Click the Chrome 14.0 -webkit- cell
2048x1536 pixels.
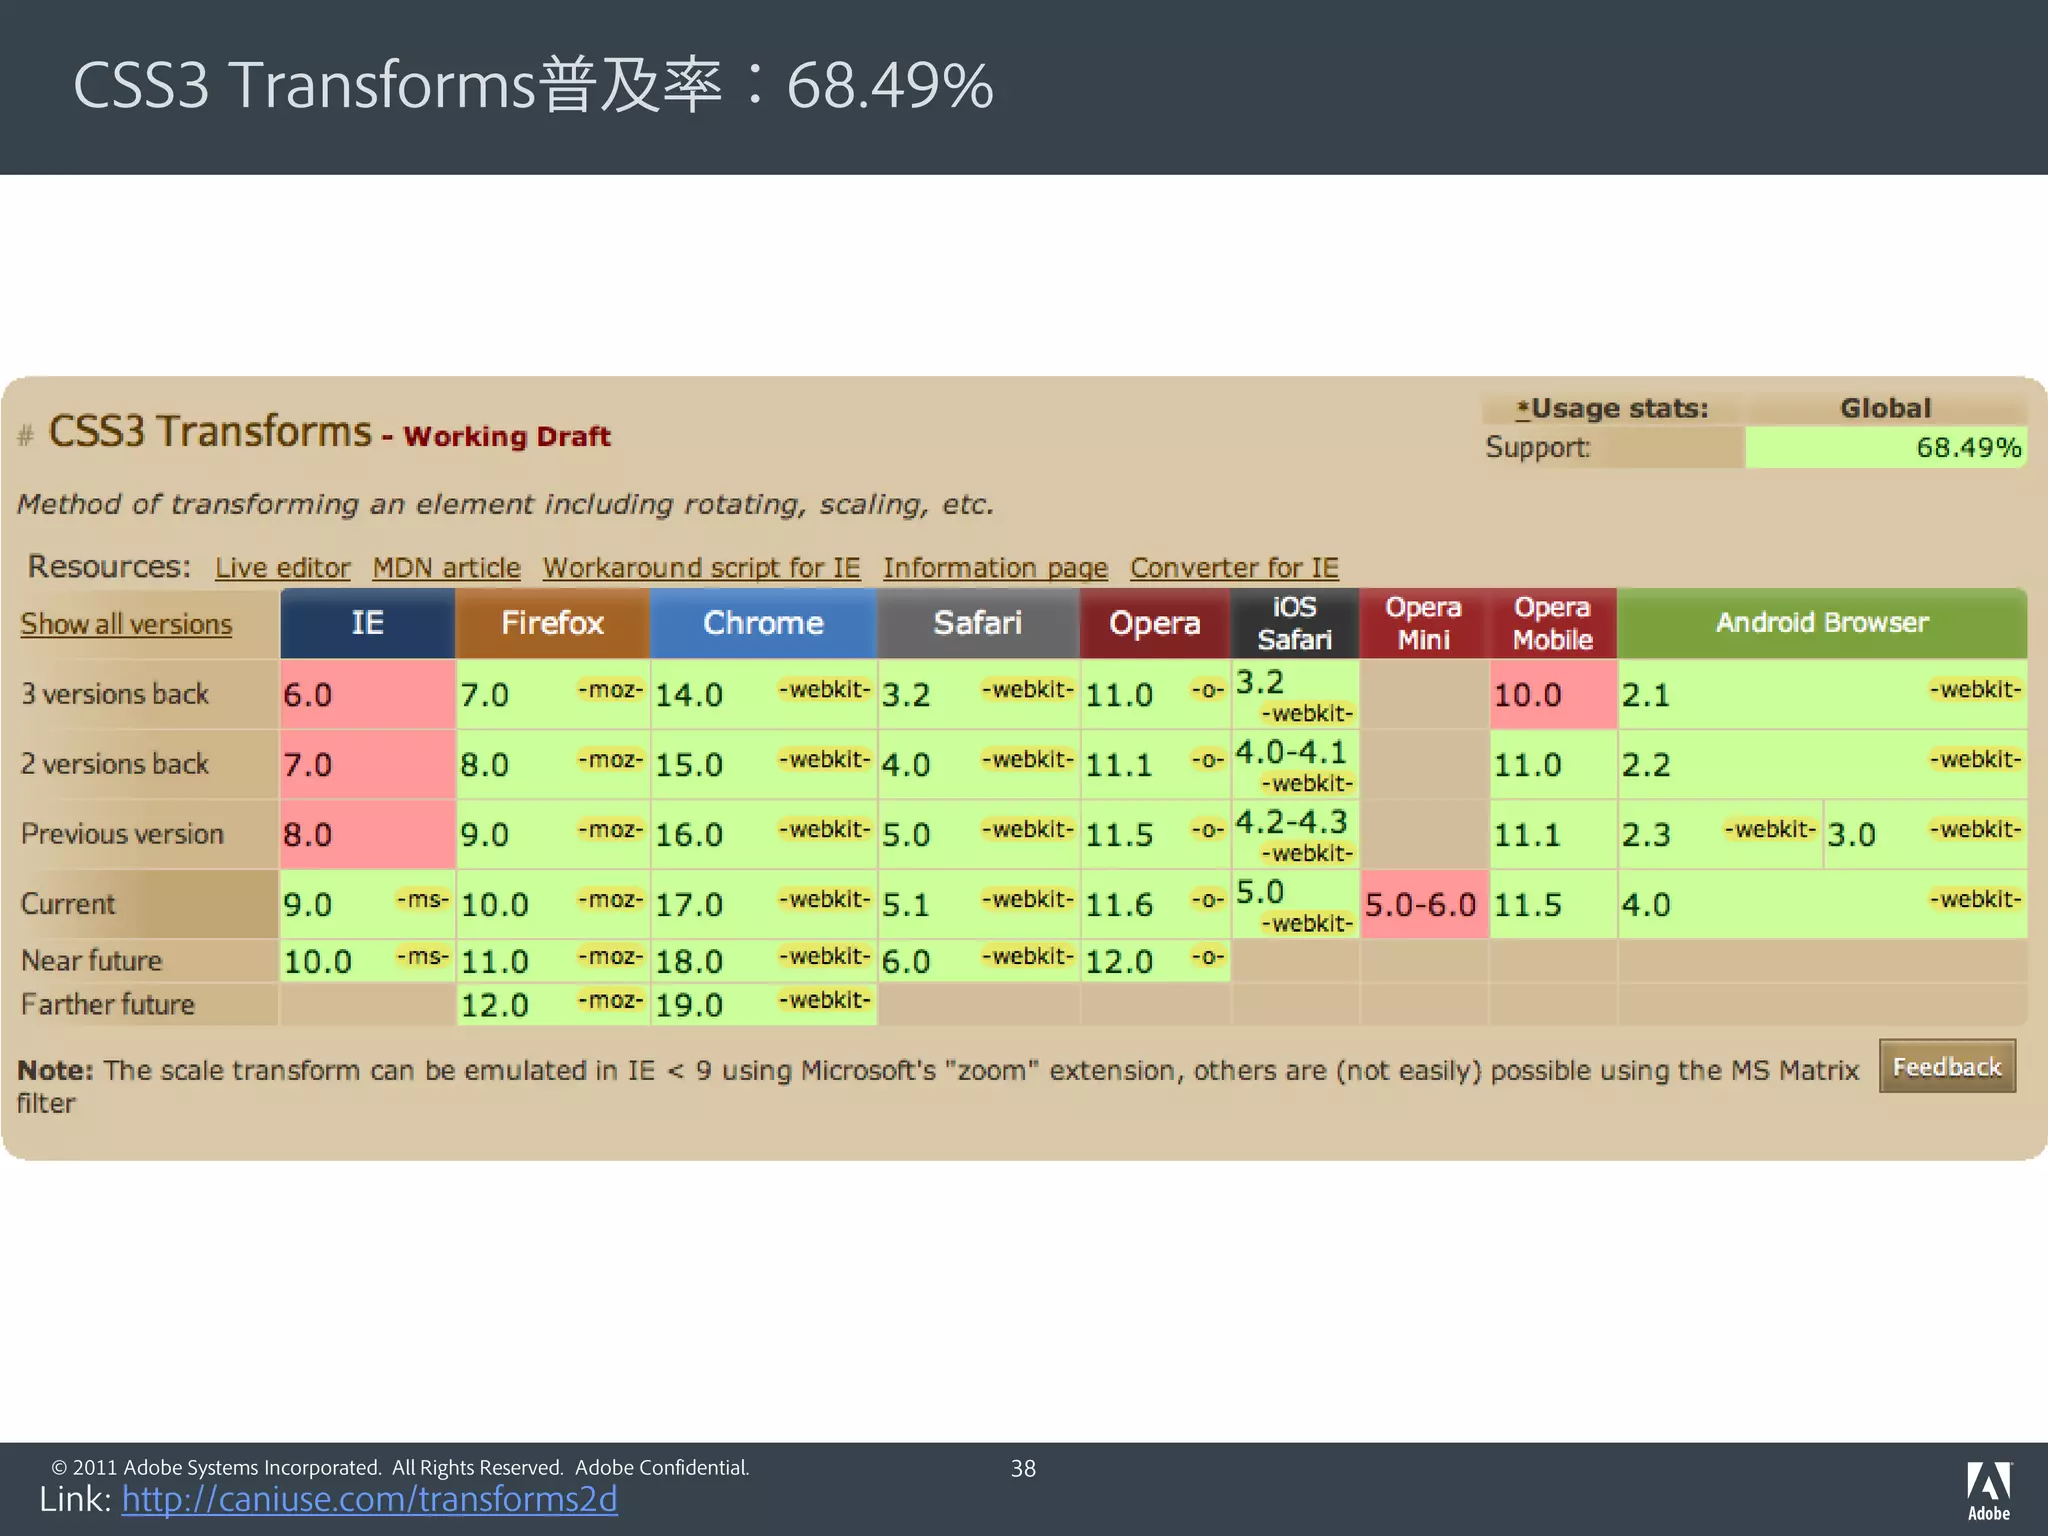763,694
